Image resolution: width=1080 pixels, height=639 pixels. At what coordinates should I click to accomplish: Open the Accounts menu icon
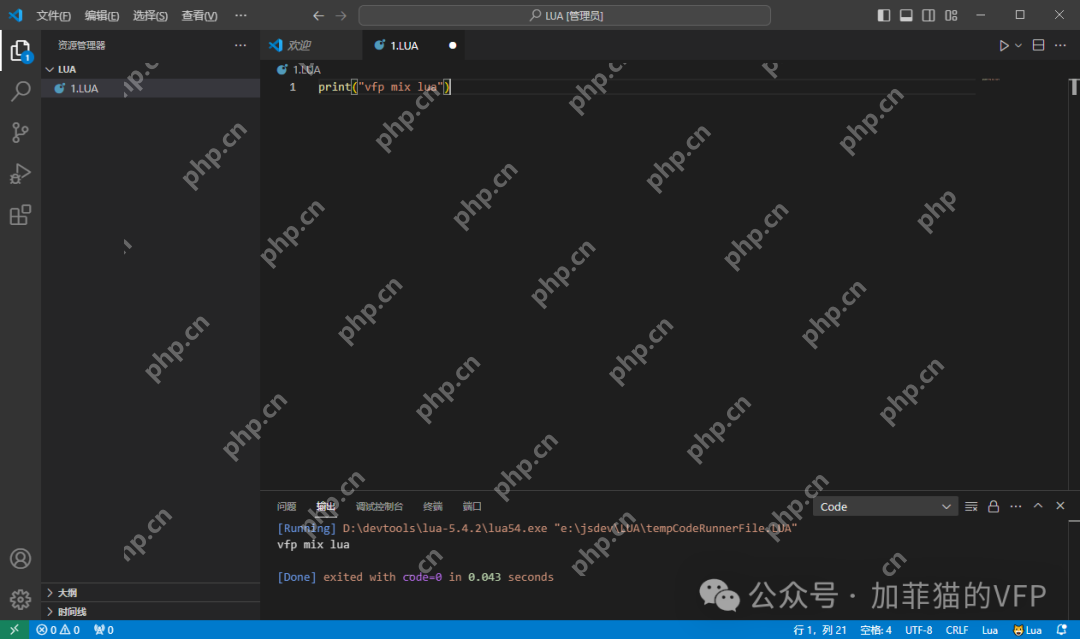point(20,558)
